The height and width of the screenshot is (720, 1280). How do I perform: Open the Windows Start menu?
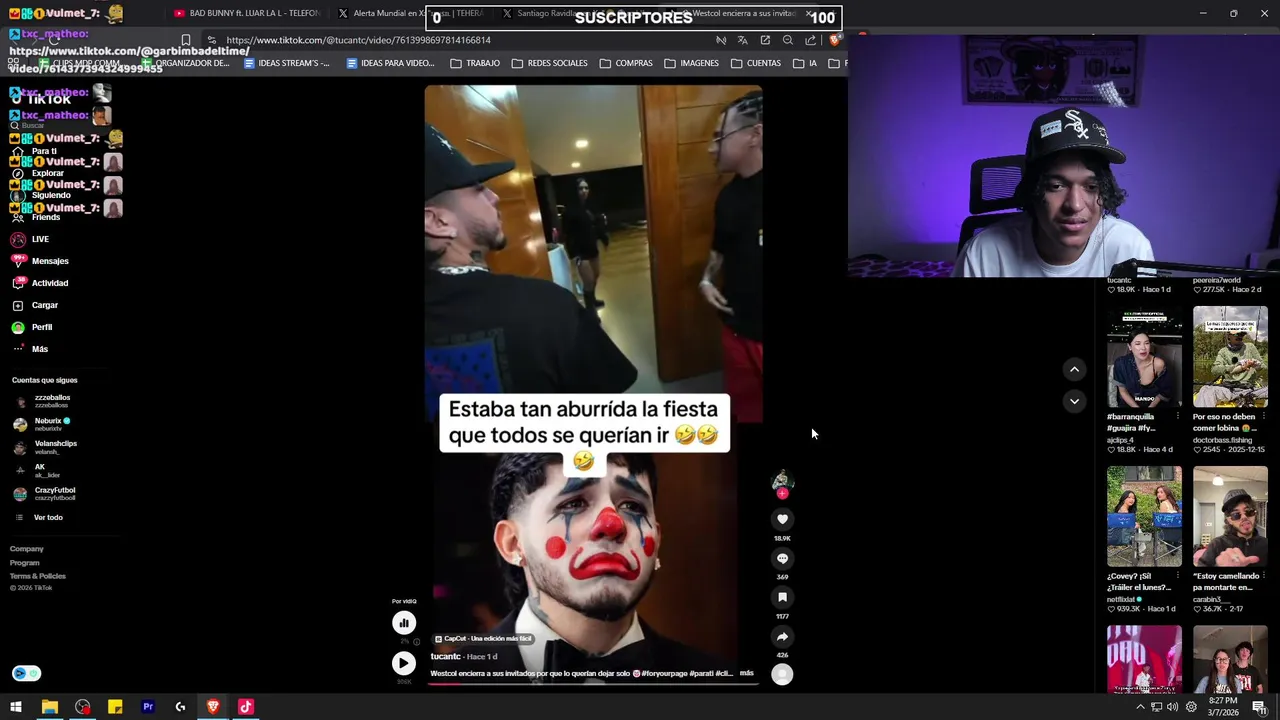[16, 707]
